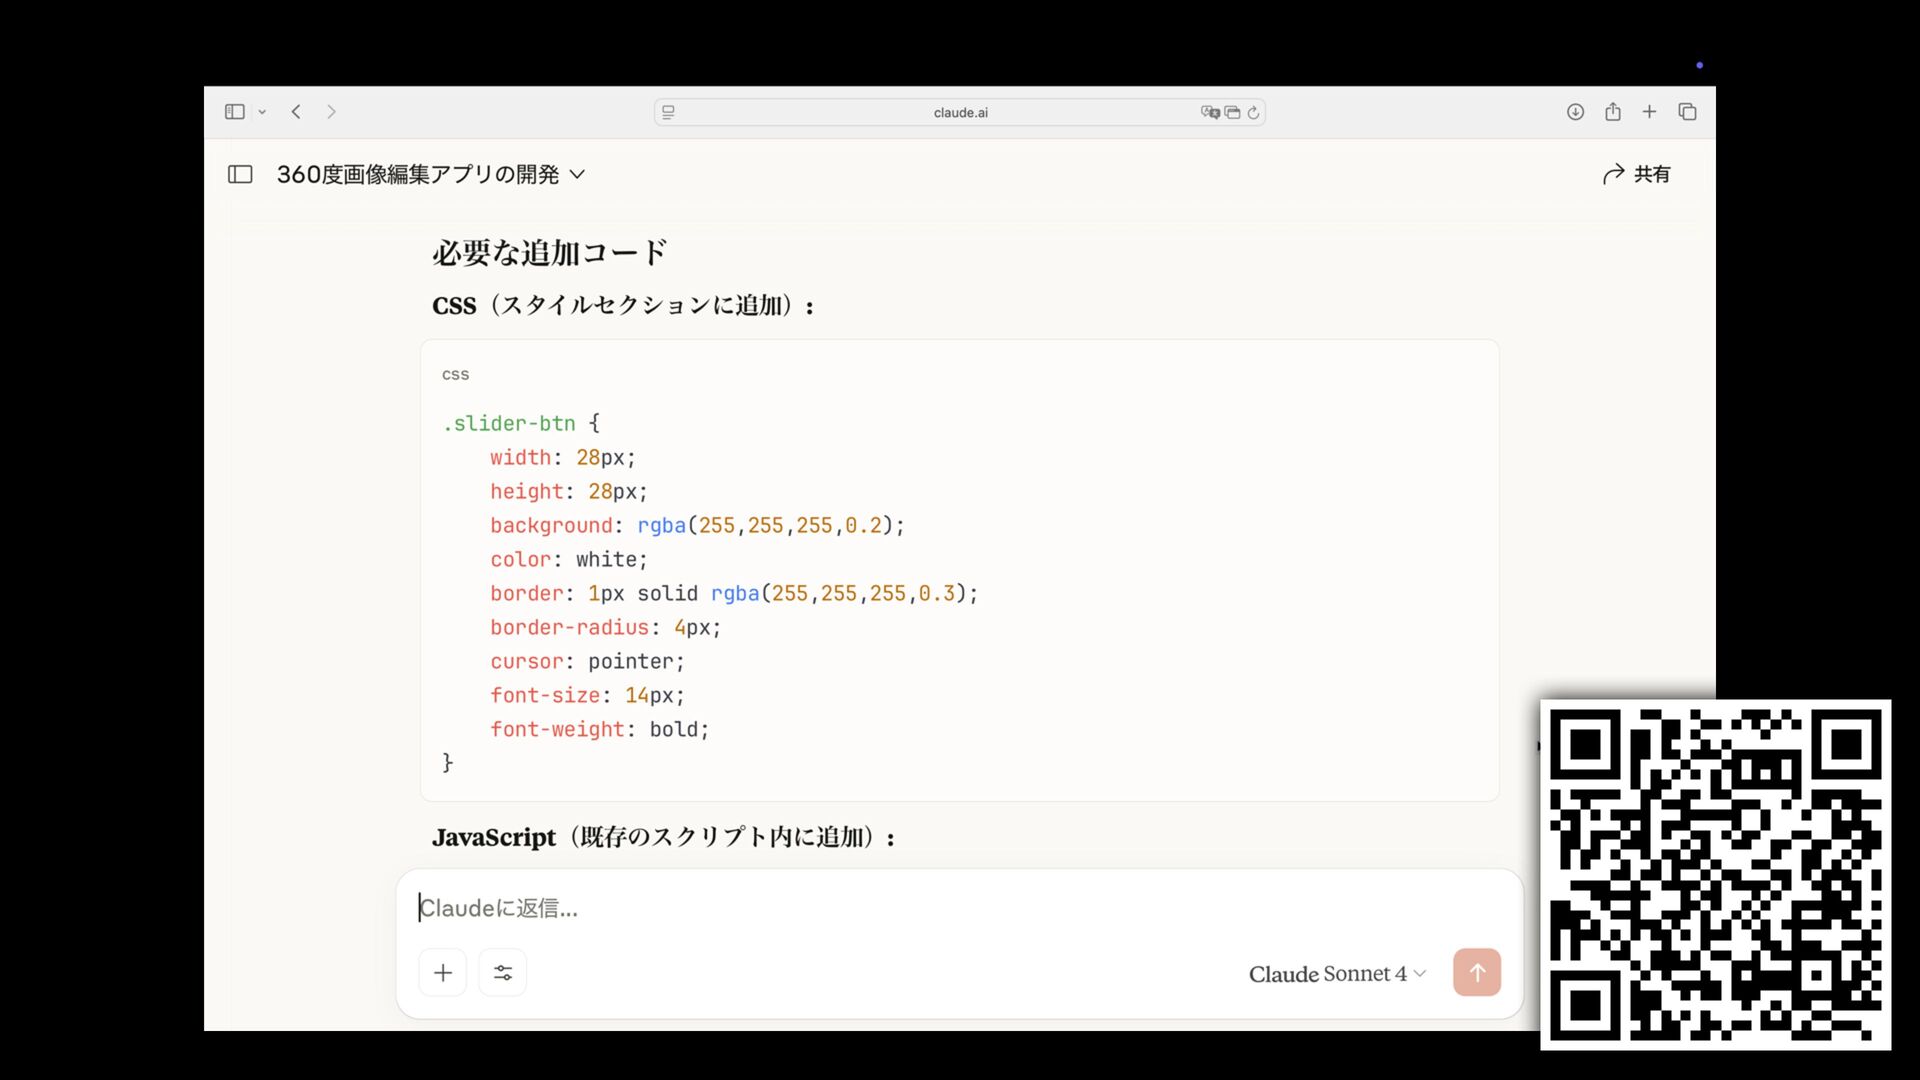Open the Safari sidebar options chevron
The image size is (1920, 1080).
coord(262,112)
